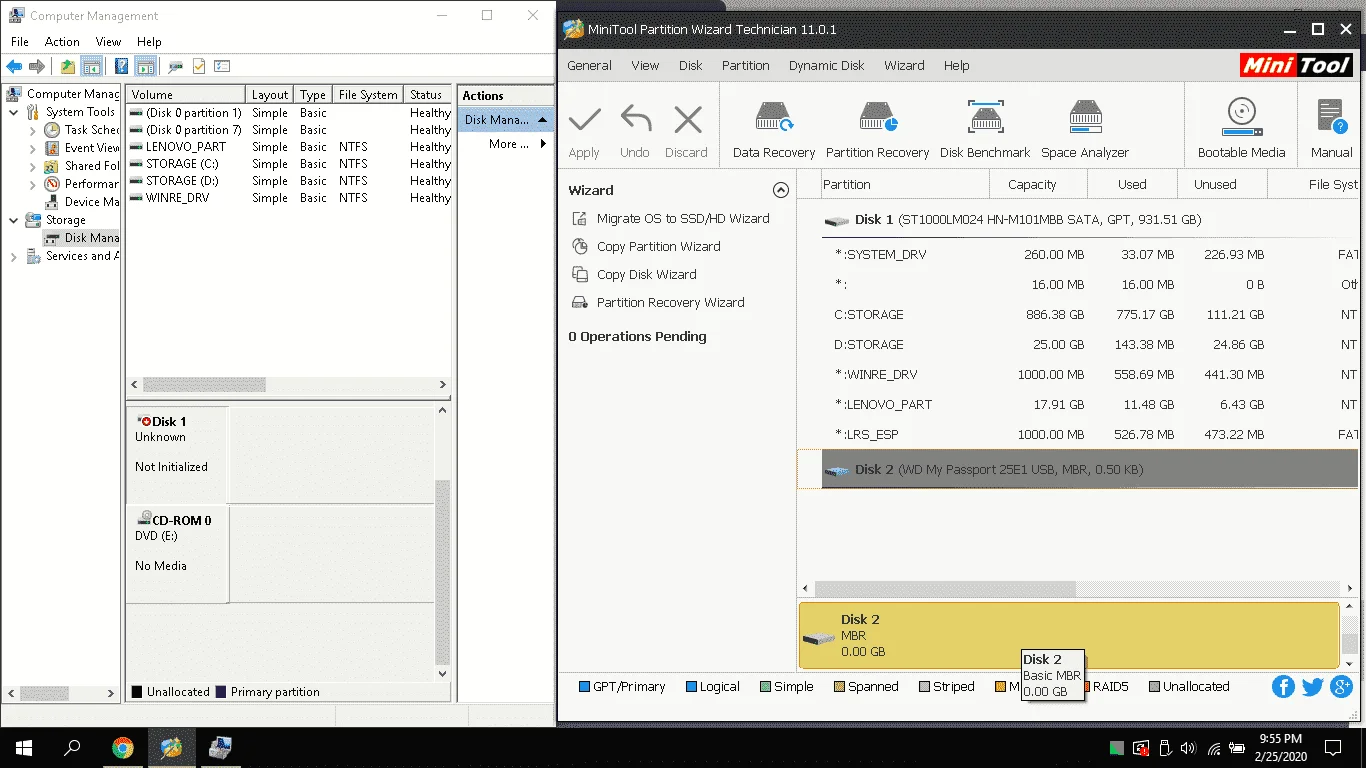Click the blue Back arrow in Computer Management
Image resolution: width=1366 pixels, height=768 pixels.
click(14, 67)
